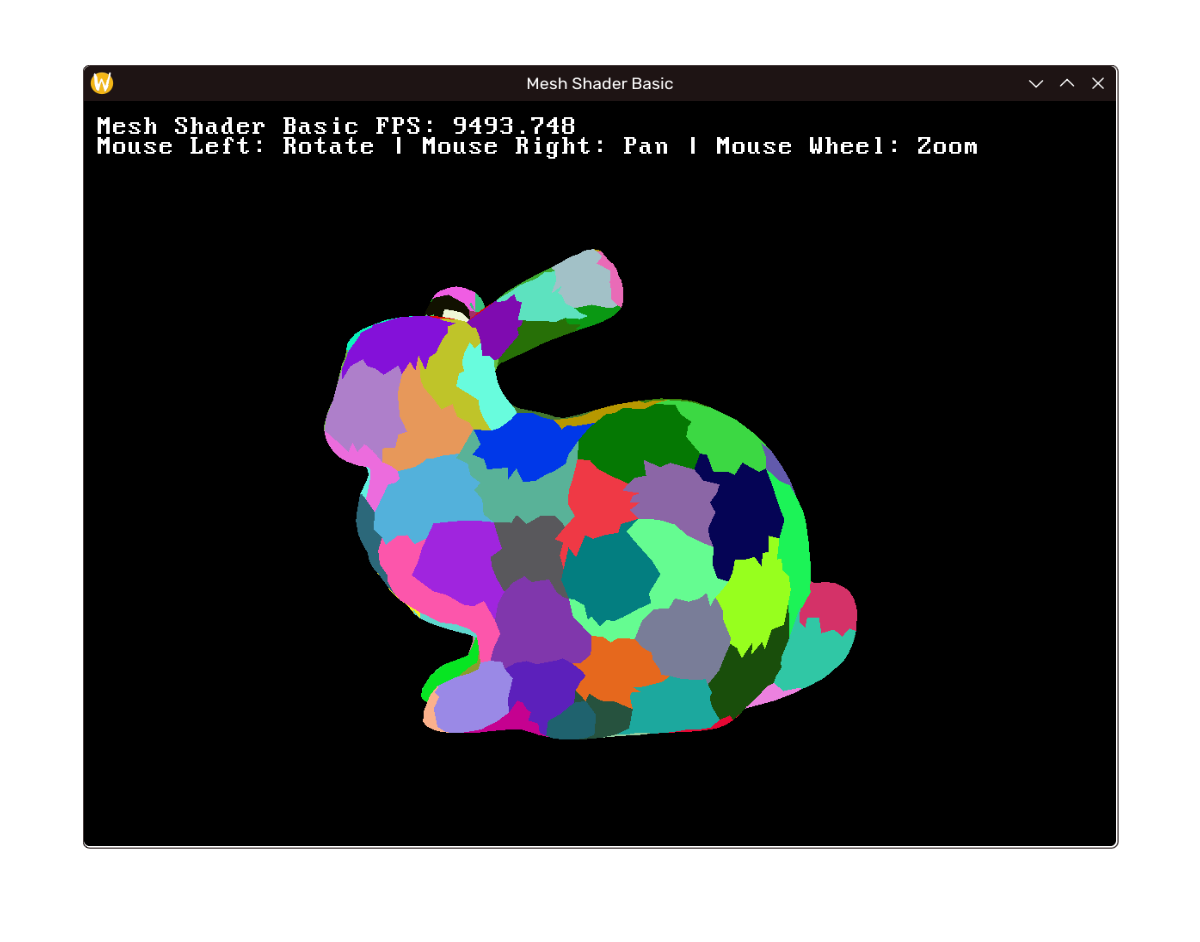Close the Mesh Shader Basic window
This screenshot has width=1200, height=942.
1097,83
